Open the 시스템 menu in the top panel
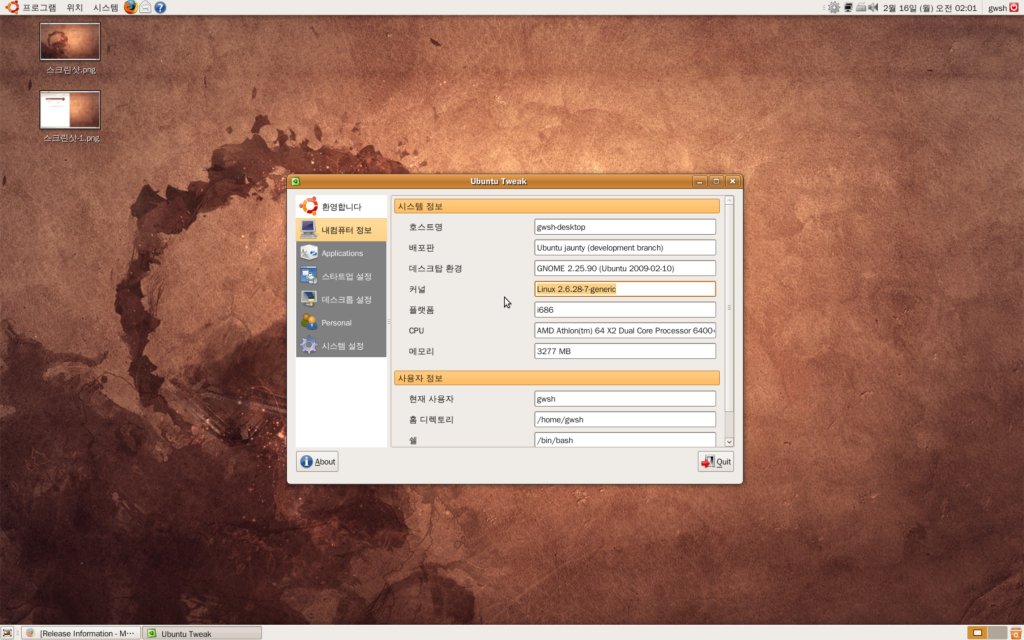 105,7
